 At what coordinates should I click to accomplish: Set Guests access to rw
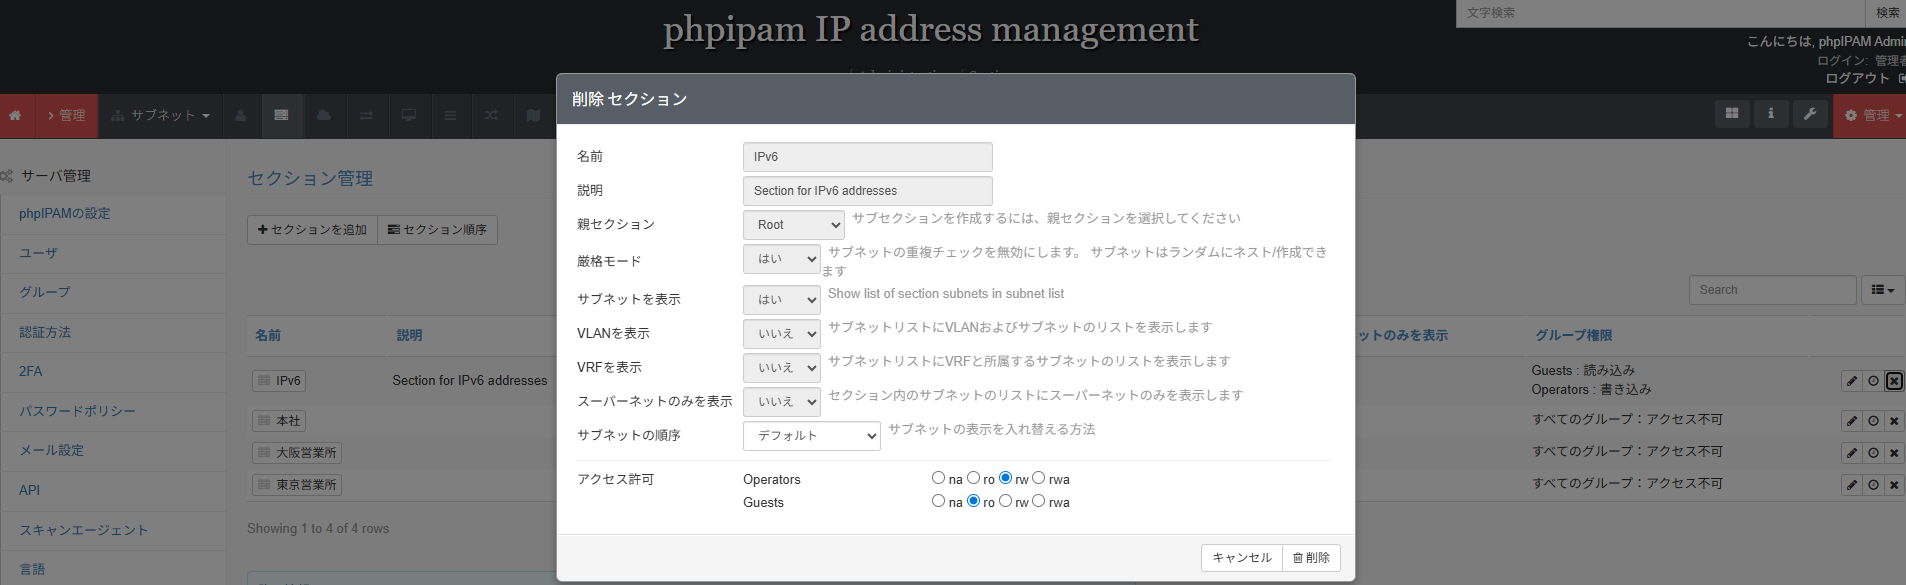click(1005, 501)
